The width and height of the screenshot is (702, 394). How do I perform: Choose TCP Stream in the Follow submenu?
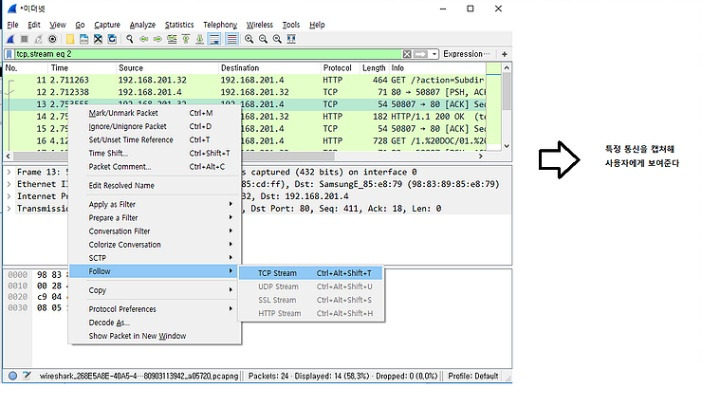tap(311, 273)
